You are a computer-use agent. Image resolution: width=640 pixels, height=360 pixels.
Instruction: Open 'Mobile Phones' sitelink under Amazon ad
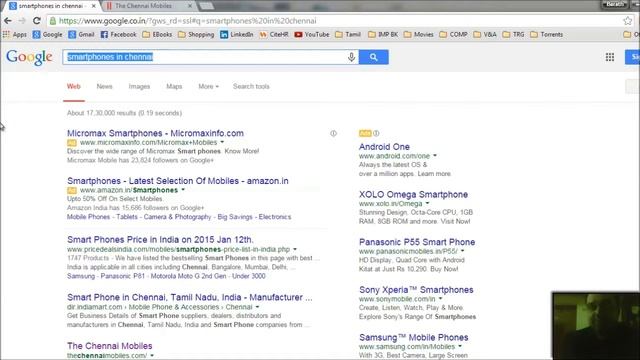click(89, 217)
